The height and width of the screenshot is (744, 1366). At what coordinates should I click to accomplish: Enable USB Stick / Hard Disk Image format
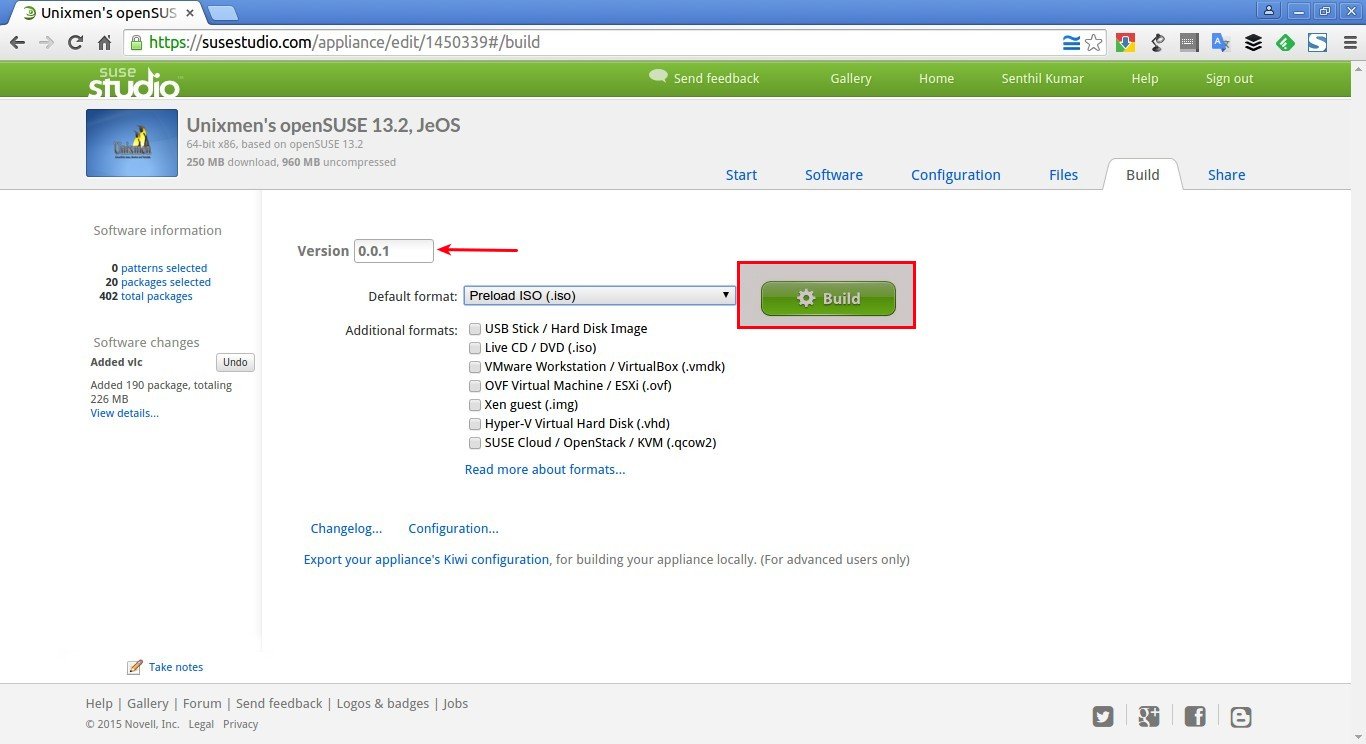tap(475, 329)
